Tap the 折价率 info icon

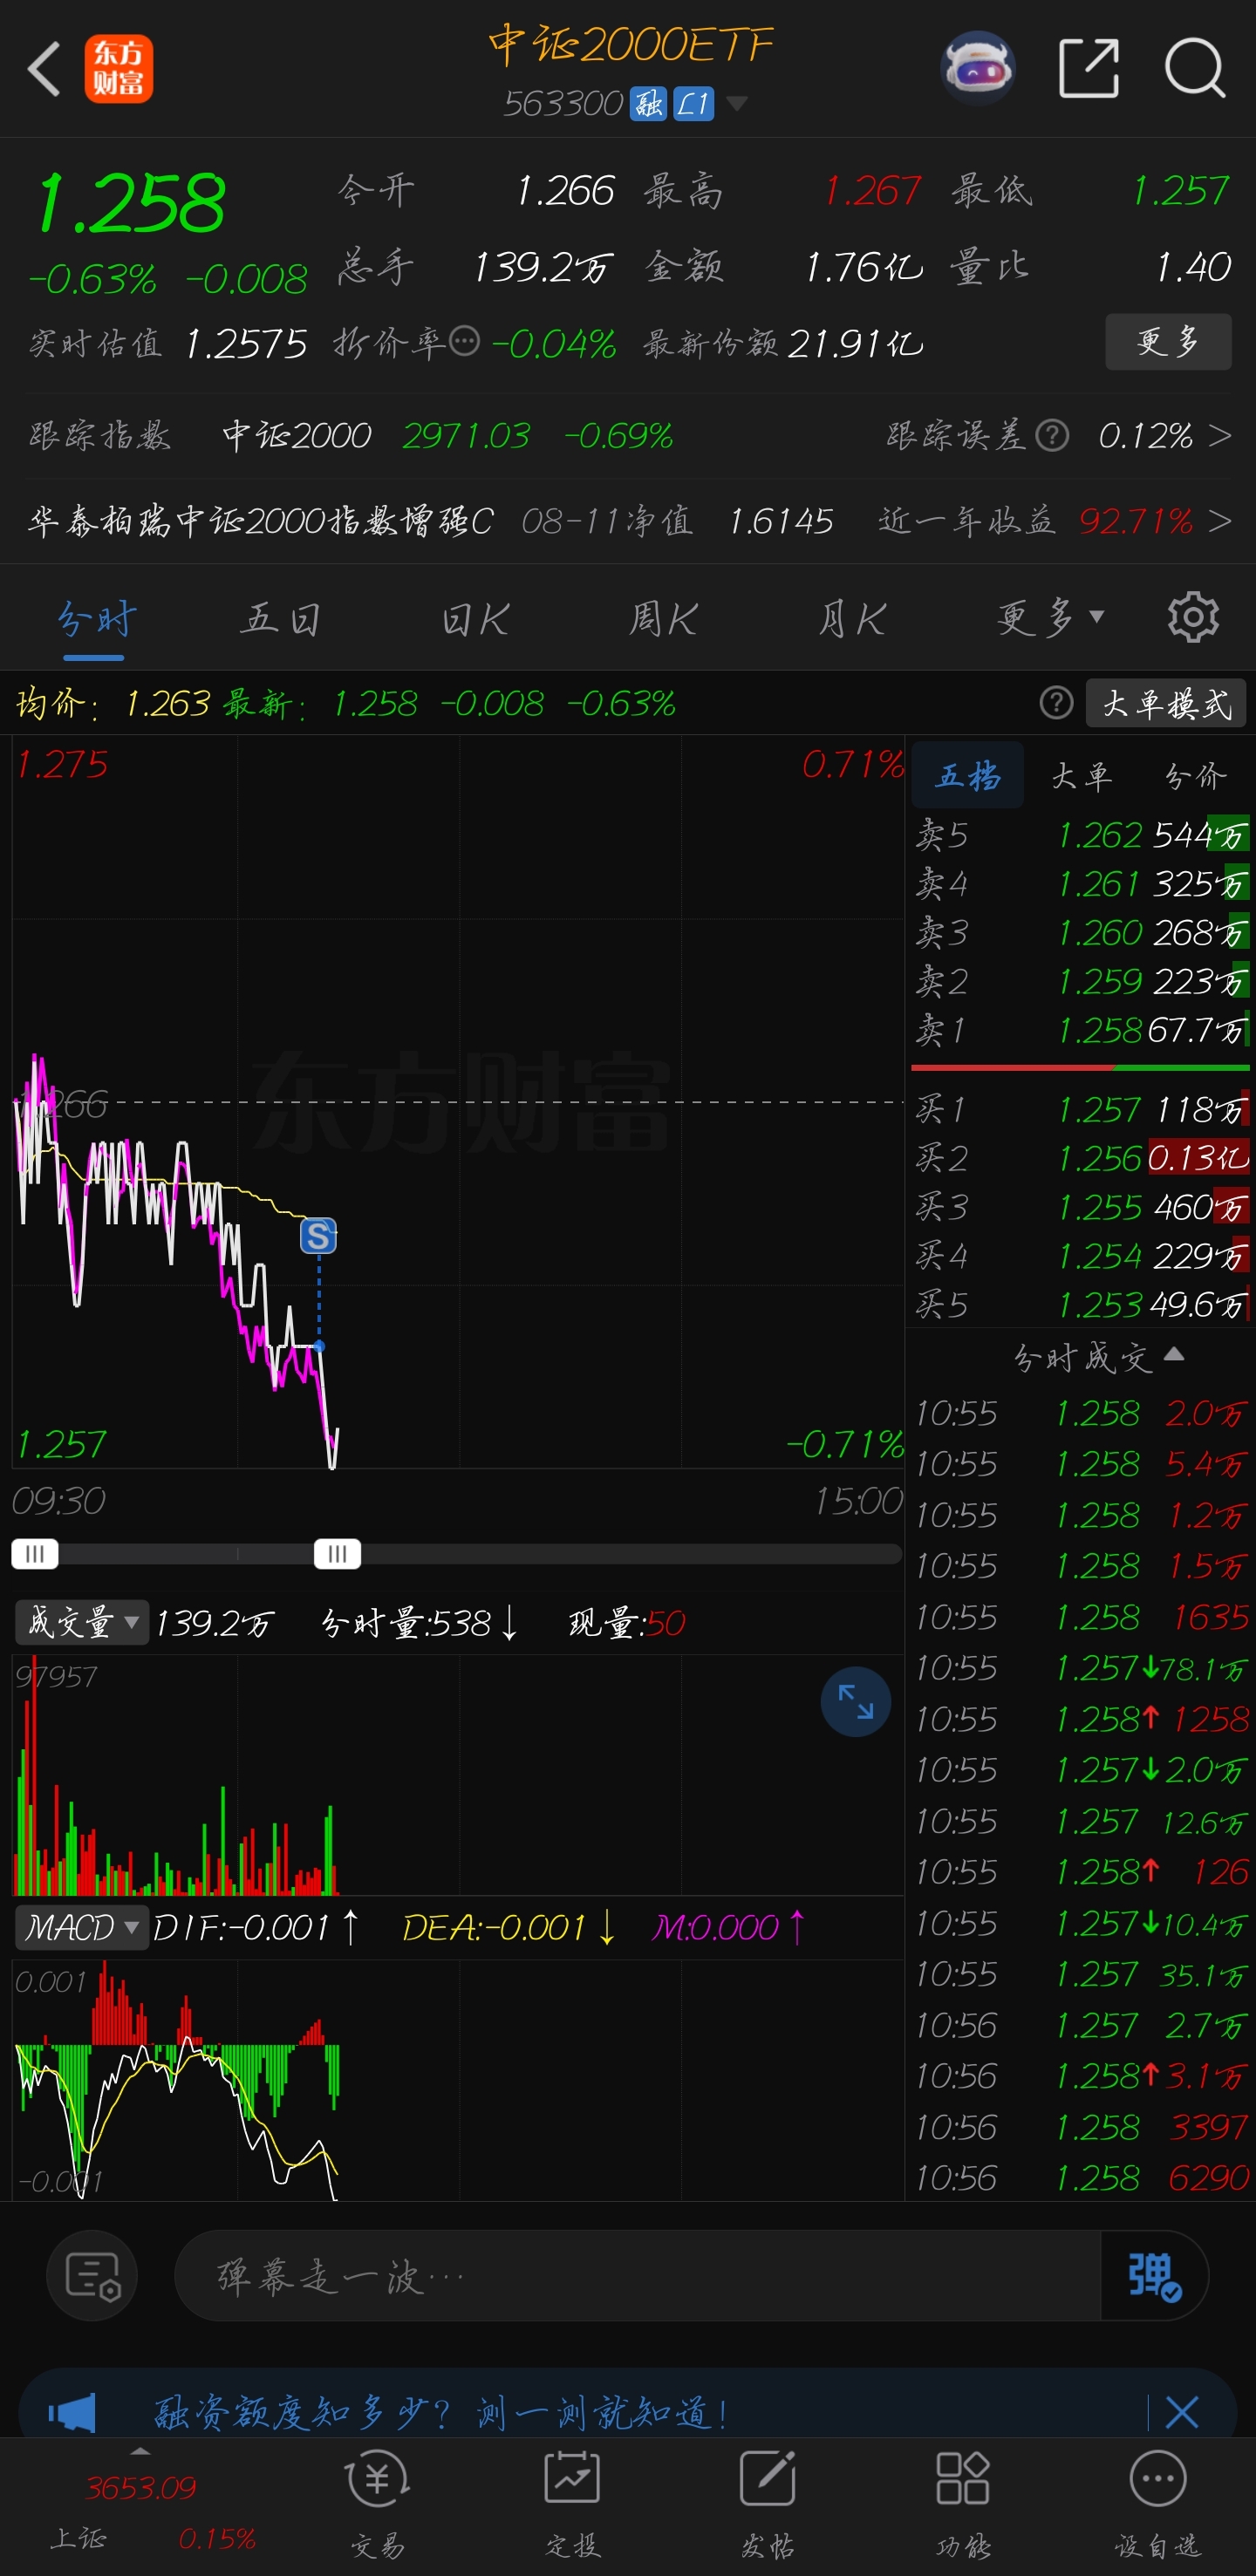[x=464, y=342]
